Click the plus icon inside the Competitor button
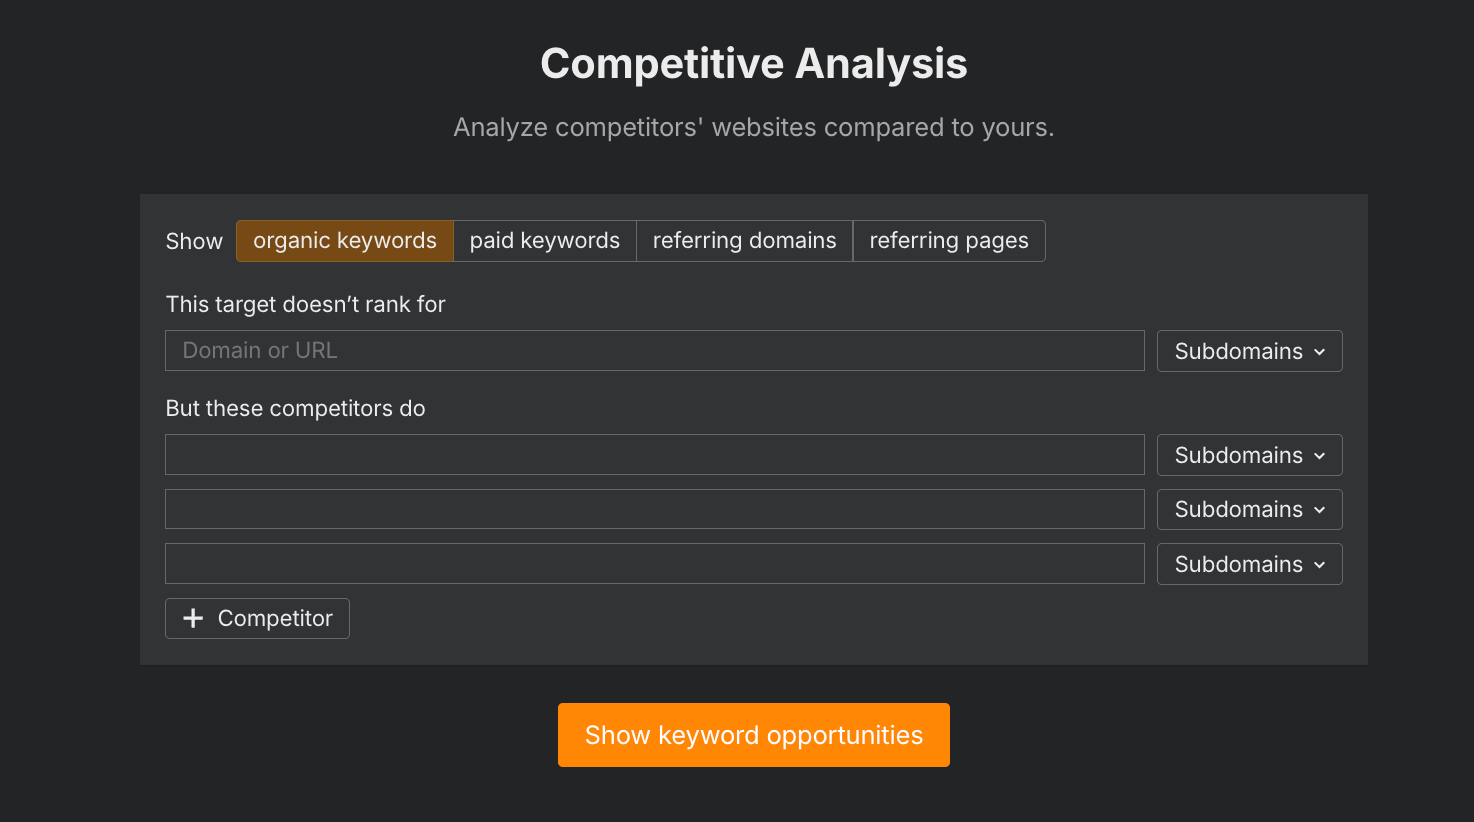 tap(193, 618)
